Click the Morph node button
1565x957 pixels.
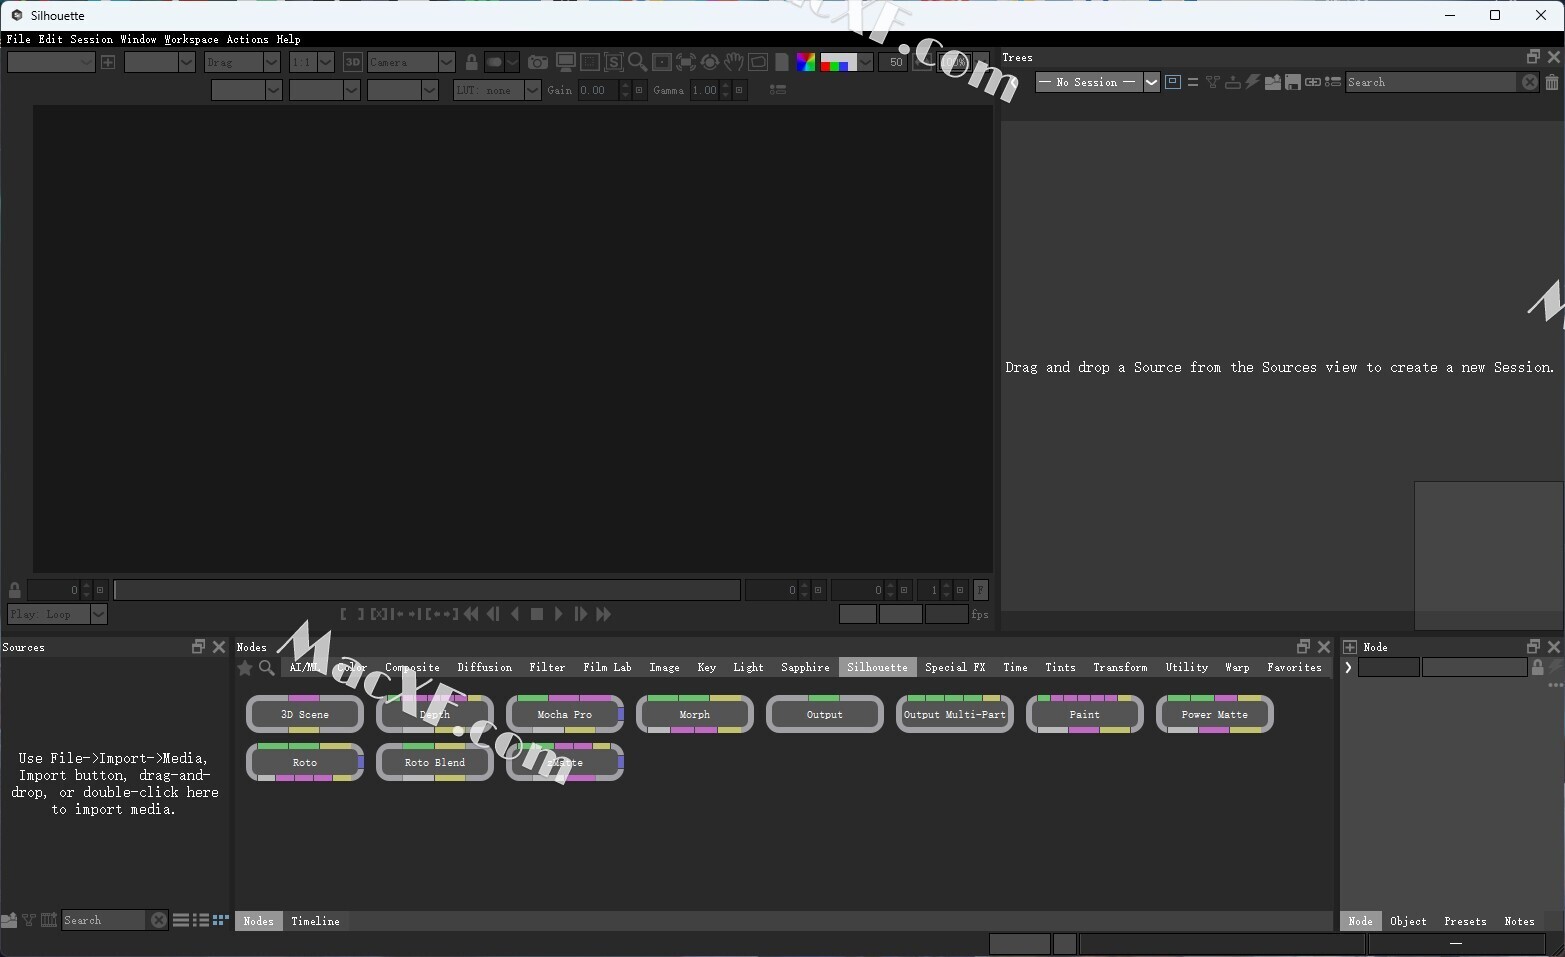[695, 714]
